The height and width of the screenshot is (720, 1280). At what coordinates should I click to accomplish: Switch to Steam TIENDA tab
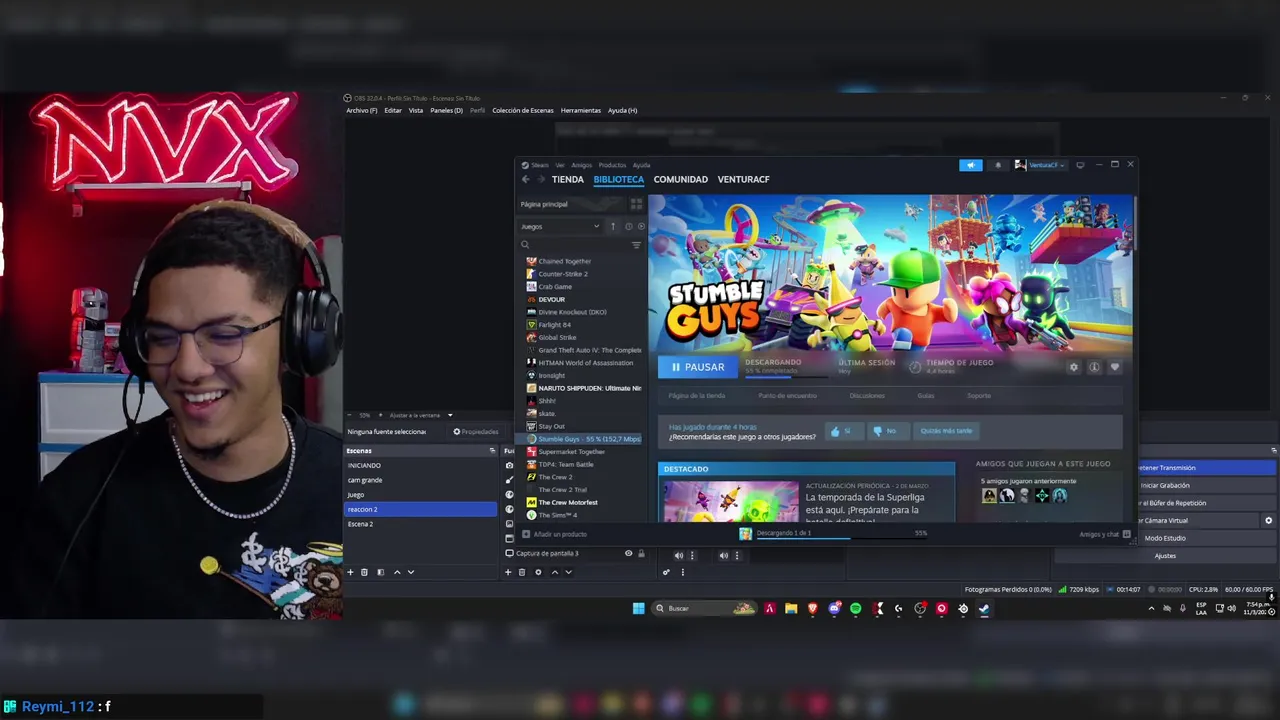click(567, 179)
